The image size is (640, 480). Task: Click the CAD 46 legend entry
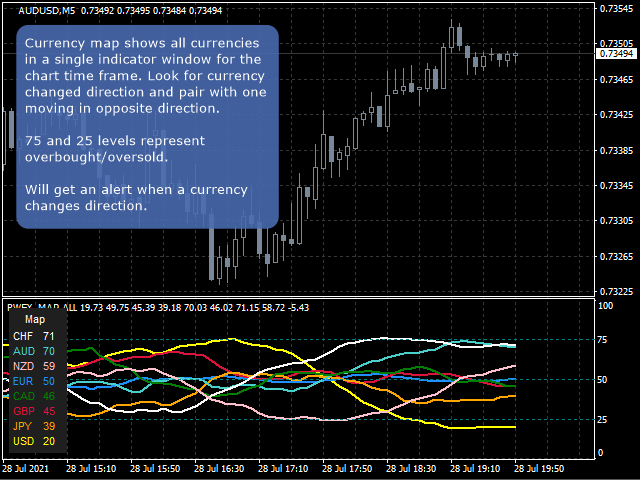coord(34,396)
